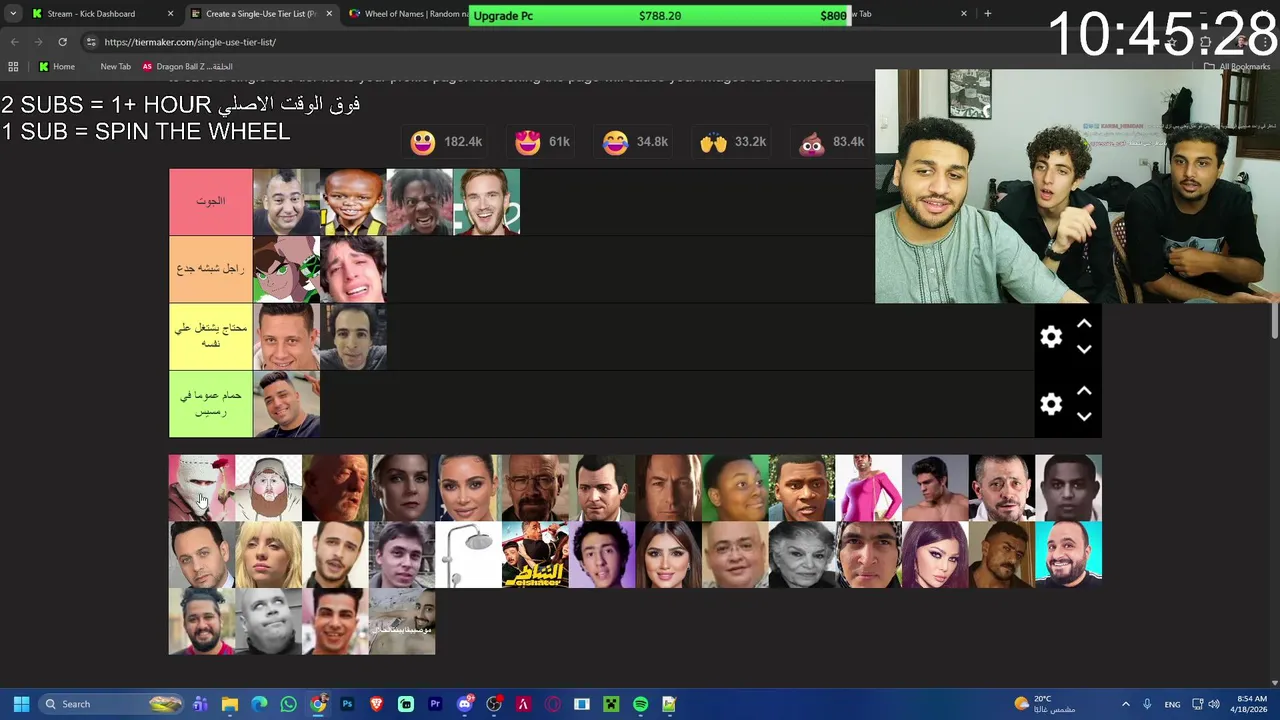The width and height of the screenshot is (1280, 720).
Task: Click the browser back arrow
Action: [14, 42]
